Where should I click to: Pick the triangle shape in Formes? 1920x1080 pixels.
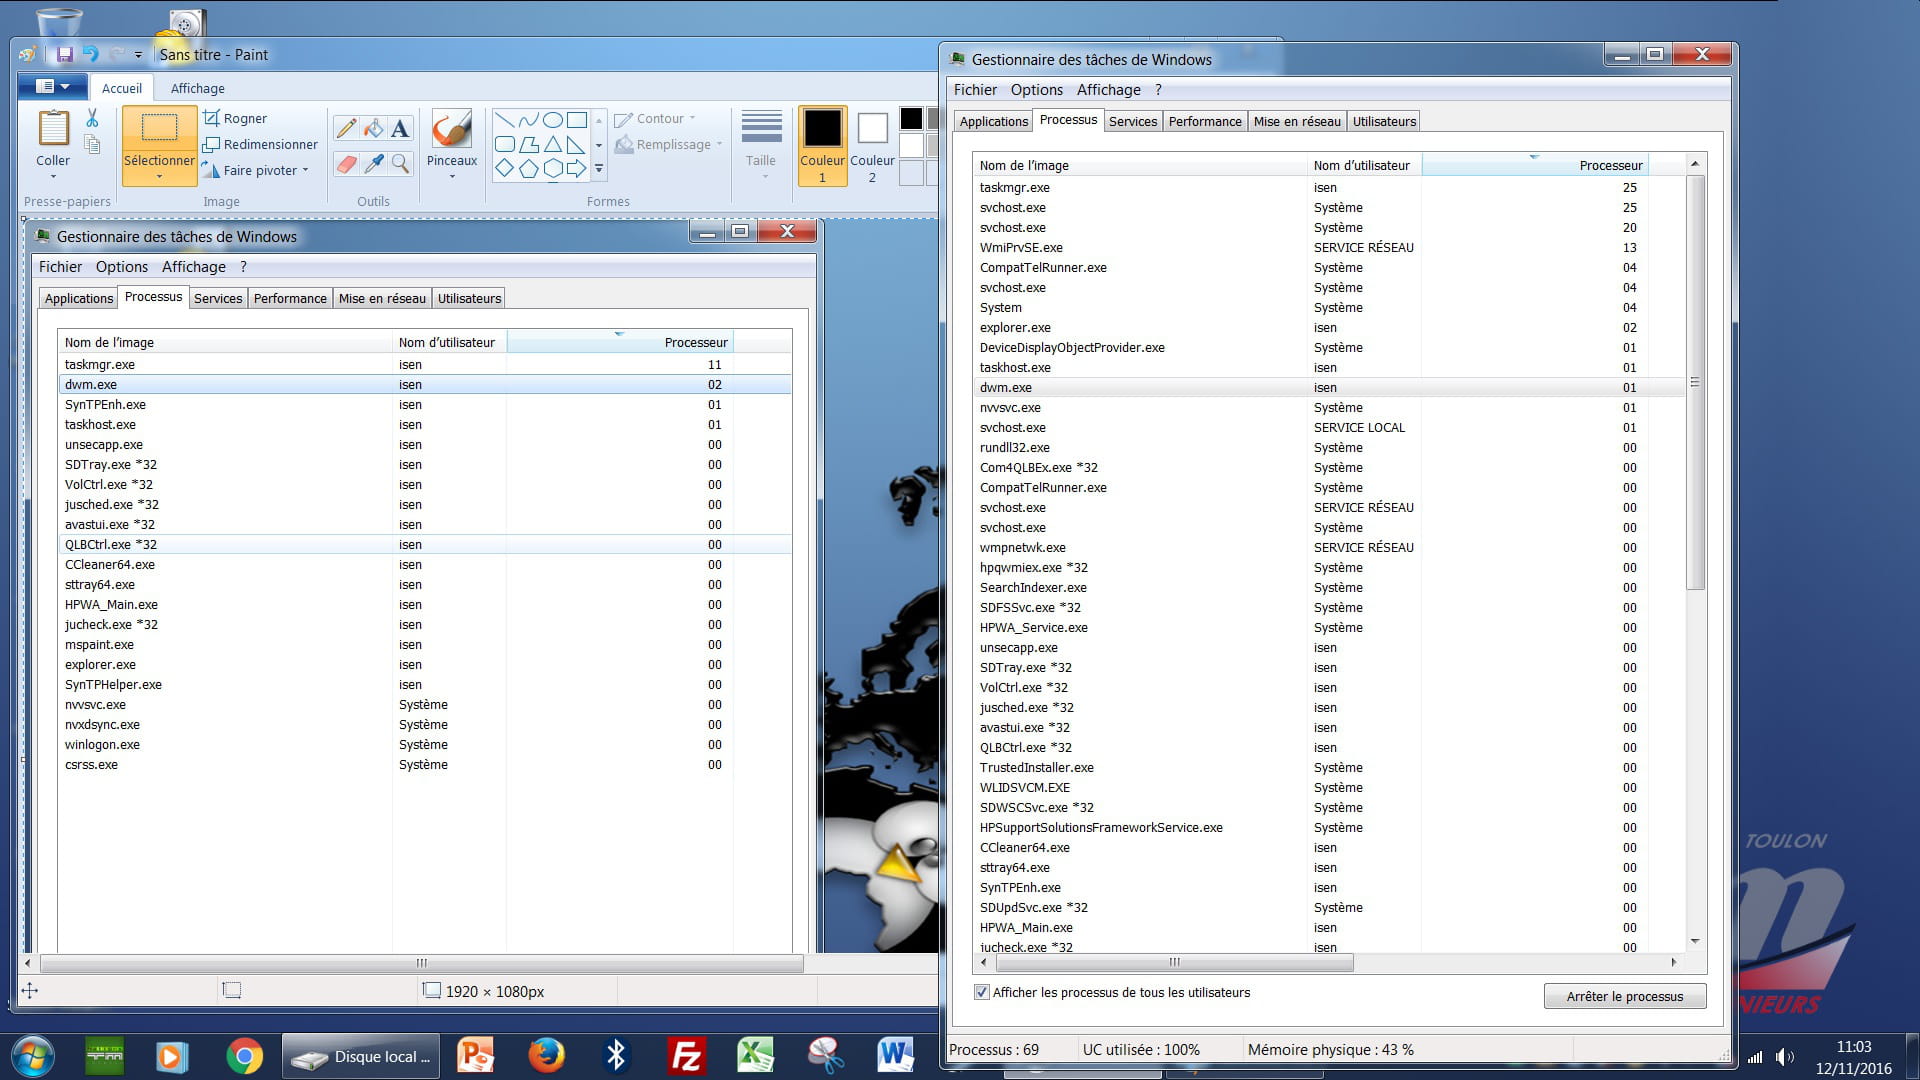(553, 144)
